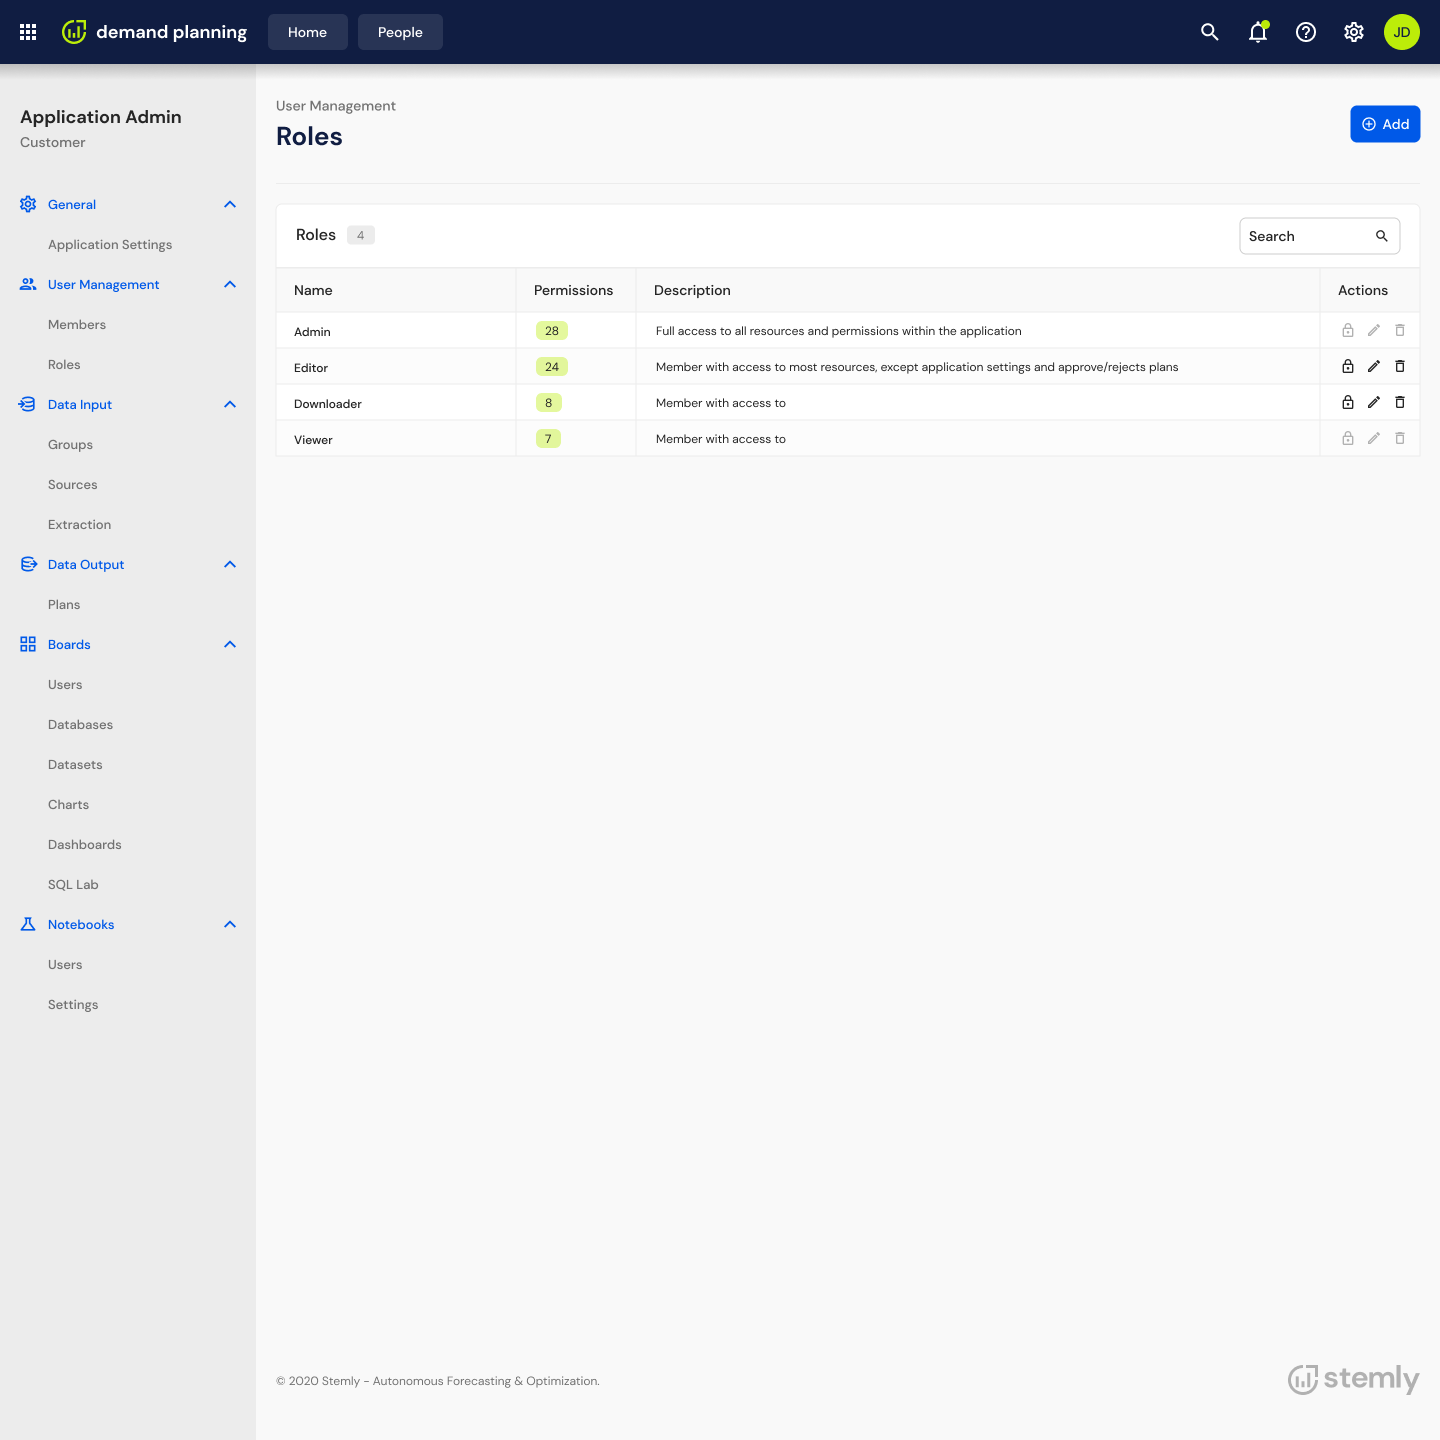This screenshot has width=1440, height=1440.
Task: Open the People tab
Action: coord(400,32)
